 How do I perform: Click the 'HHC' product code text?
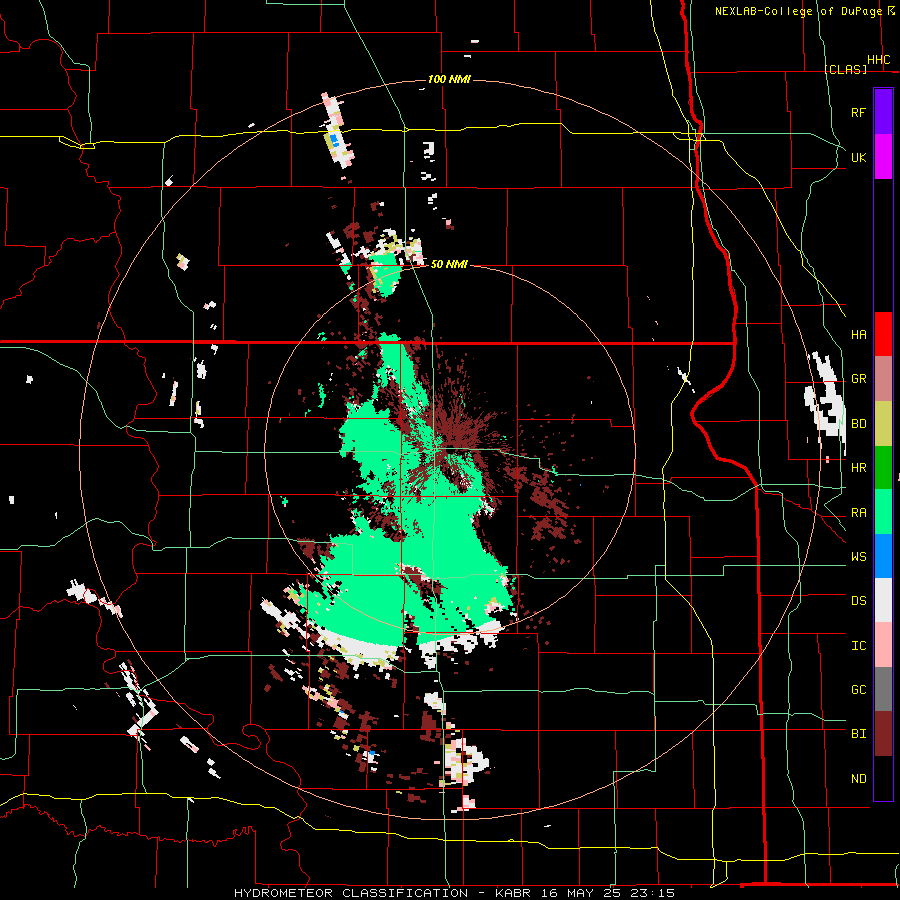(x=878, y=60)
